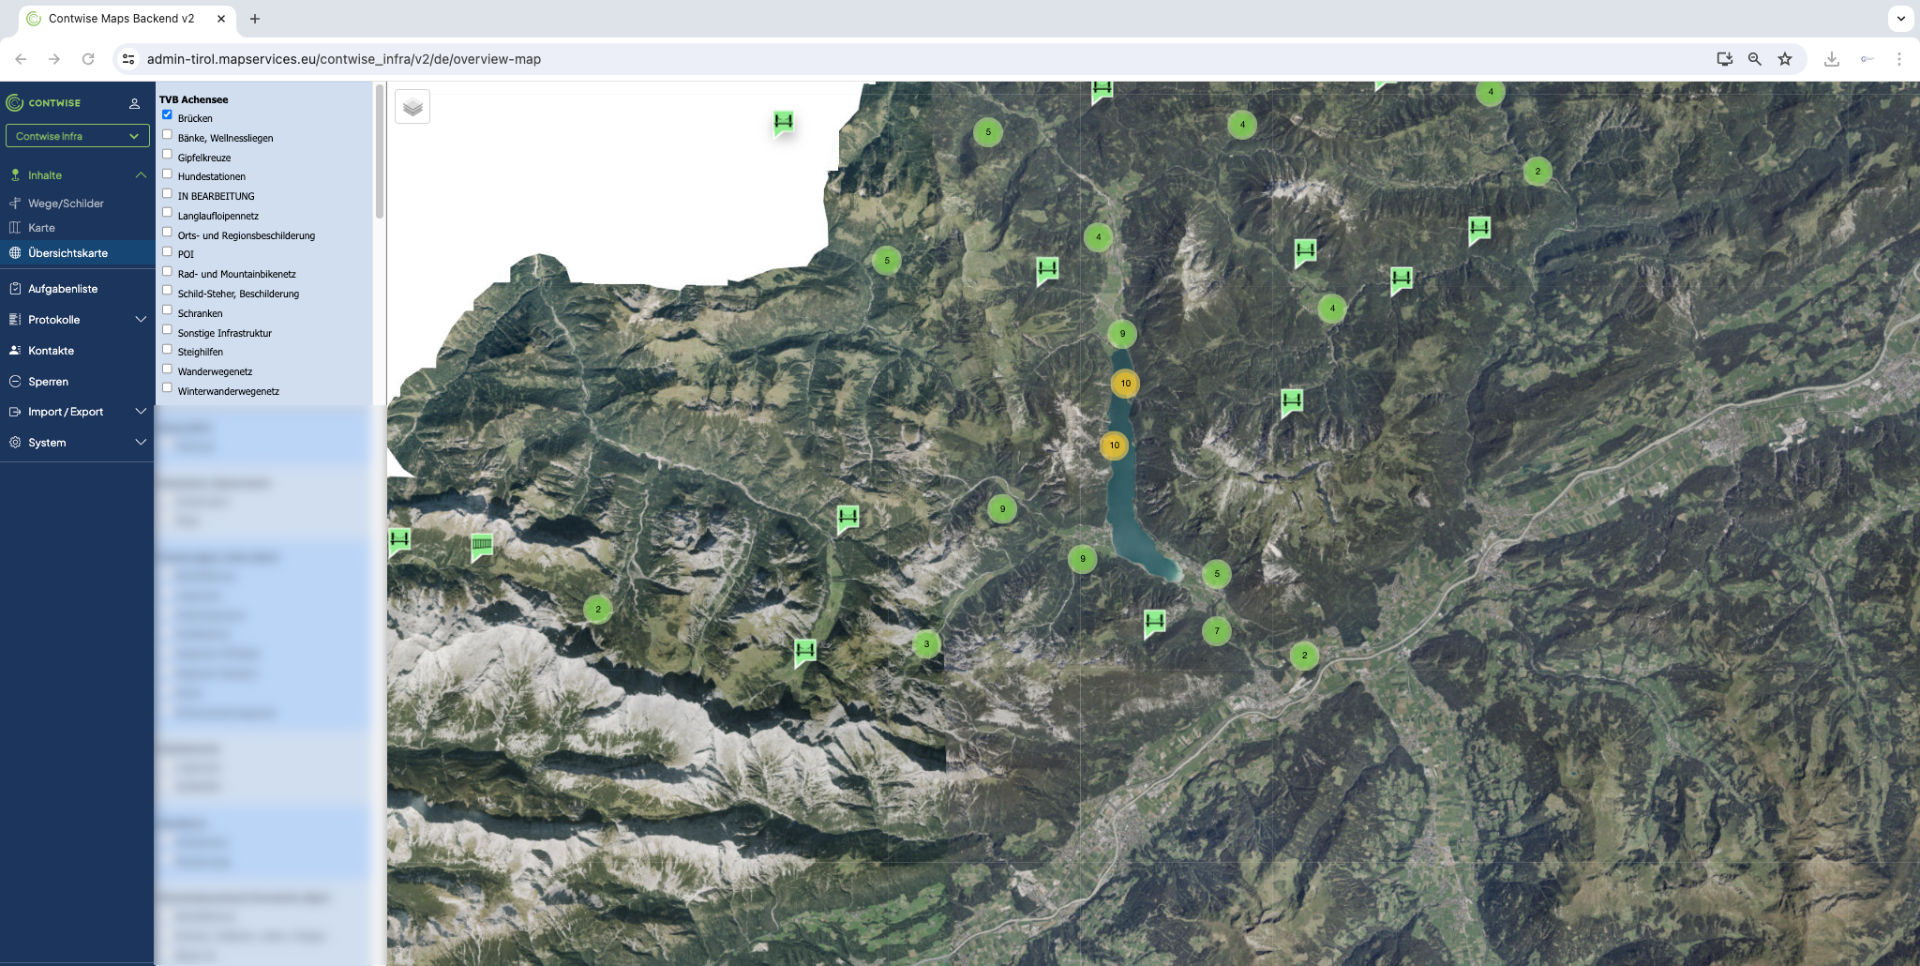Click the Kontakte people icon
Viewport: 1920px width, 966px height.
tap(15, 351)
